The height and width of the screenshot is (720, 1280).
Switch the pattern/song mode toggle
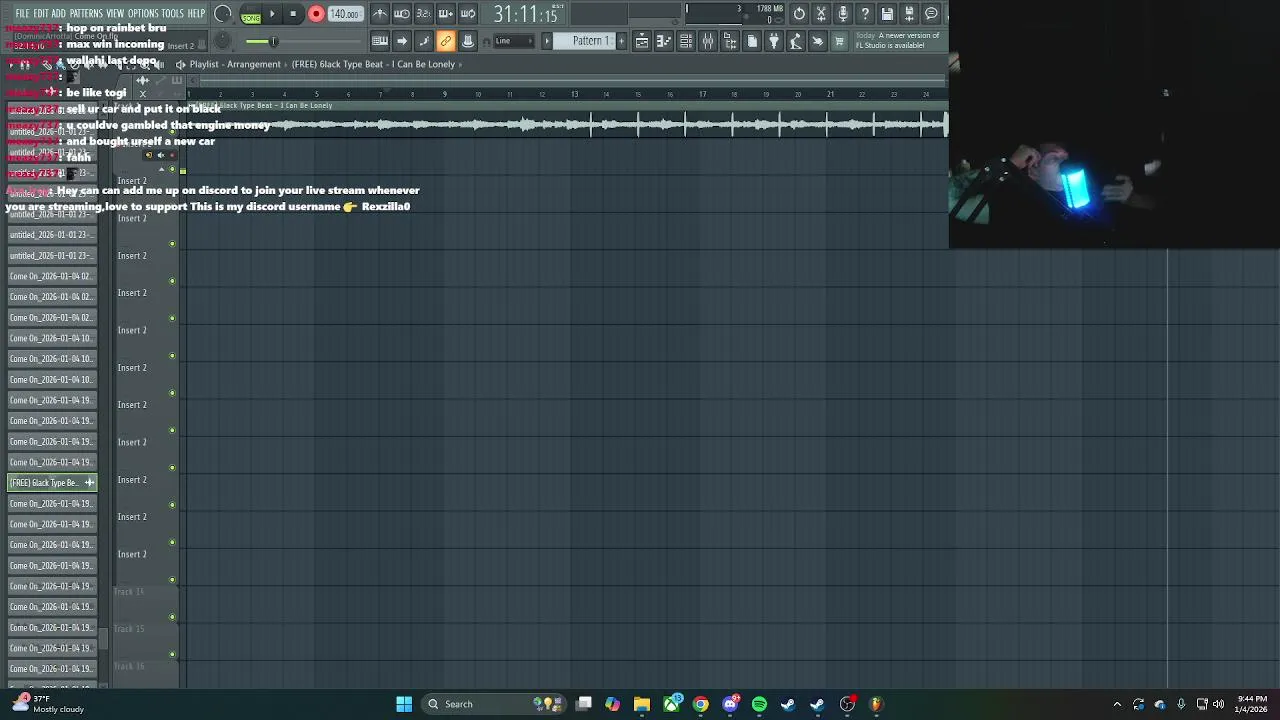point(250,14)
